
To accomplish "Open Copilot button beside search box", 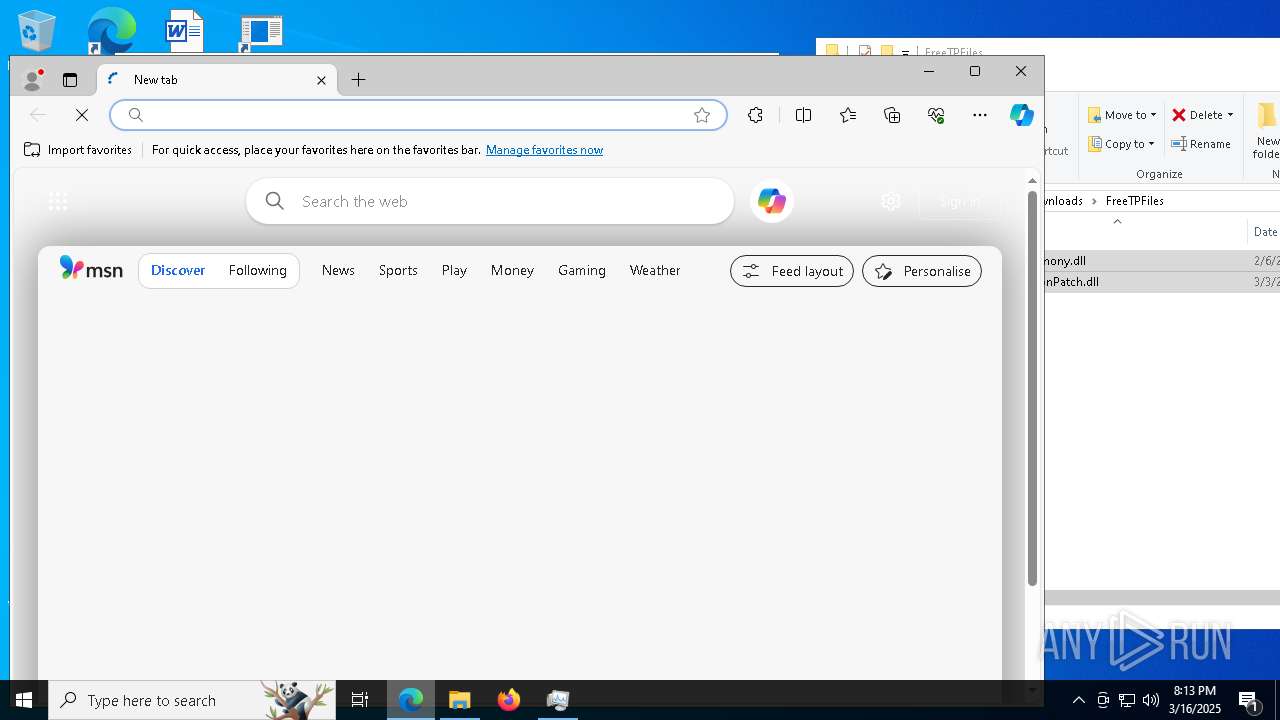I will pos(771,201).
